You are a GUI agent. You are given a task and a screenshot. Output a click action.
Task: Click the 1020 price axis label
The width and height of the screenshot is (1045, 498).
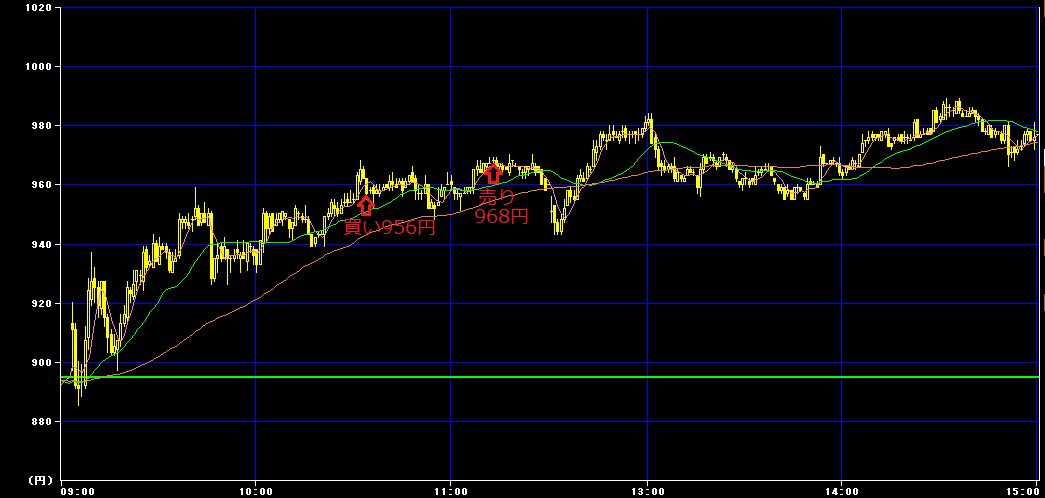click(x=39, y=7)
